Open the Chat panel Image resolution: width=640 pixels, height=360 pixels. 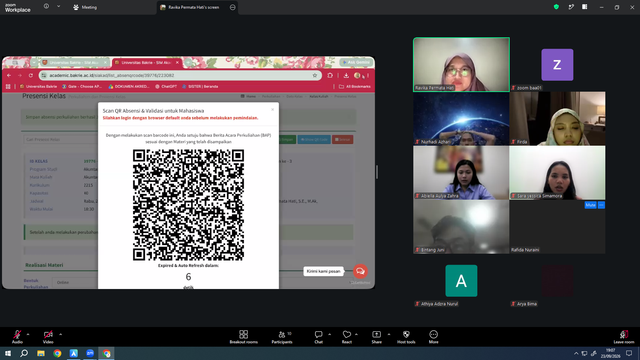(x=318, y=337)
